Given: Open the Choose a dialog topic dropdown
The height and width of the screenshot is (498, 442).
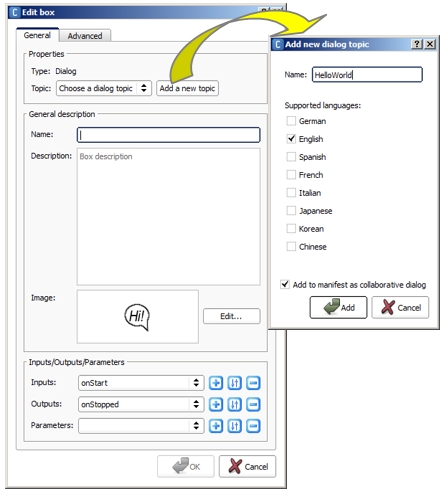Looking at the screenshot, I should click(104, 88).
